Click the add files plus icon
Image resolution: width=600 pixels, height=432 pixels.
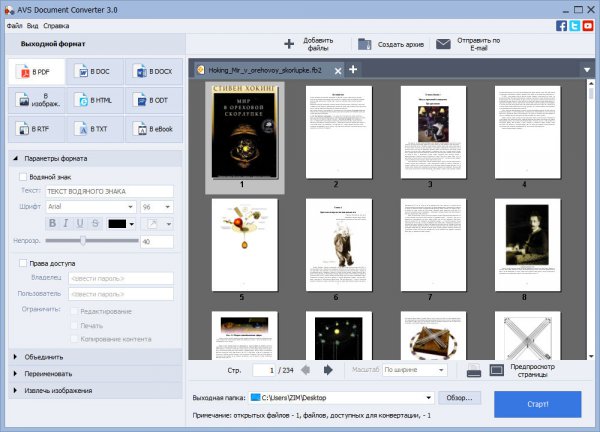coord(289,44)
